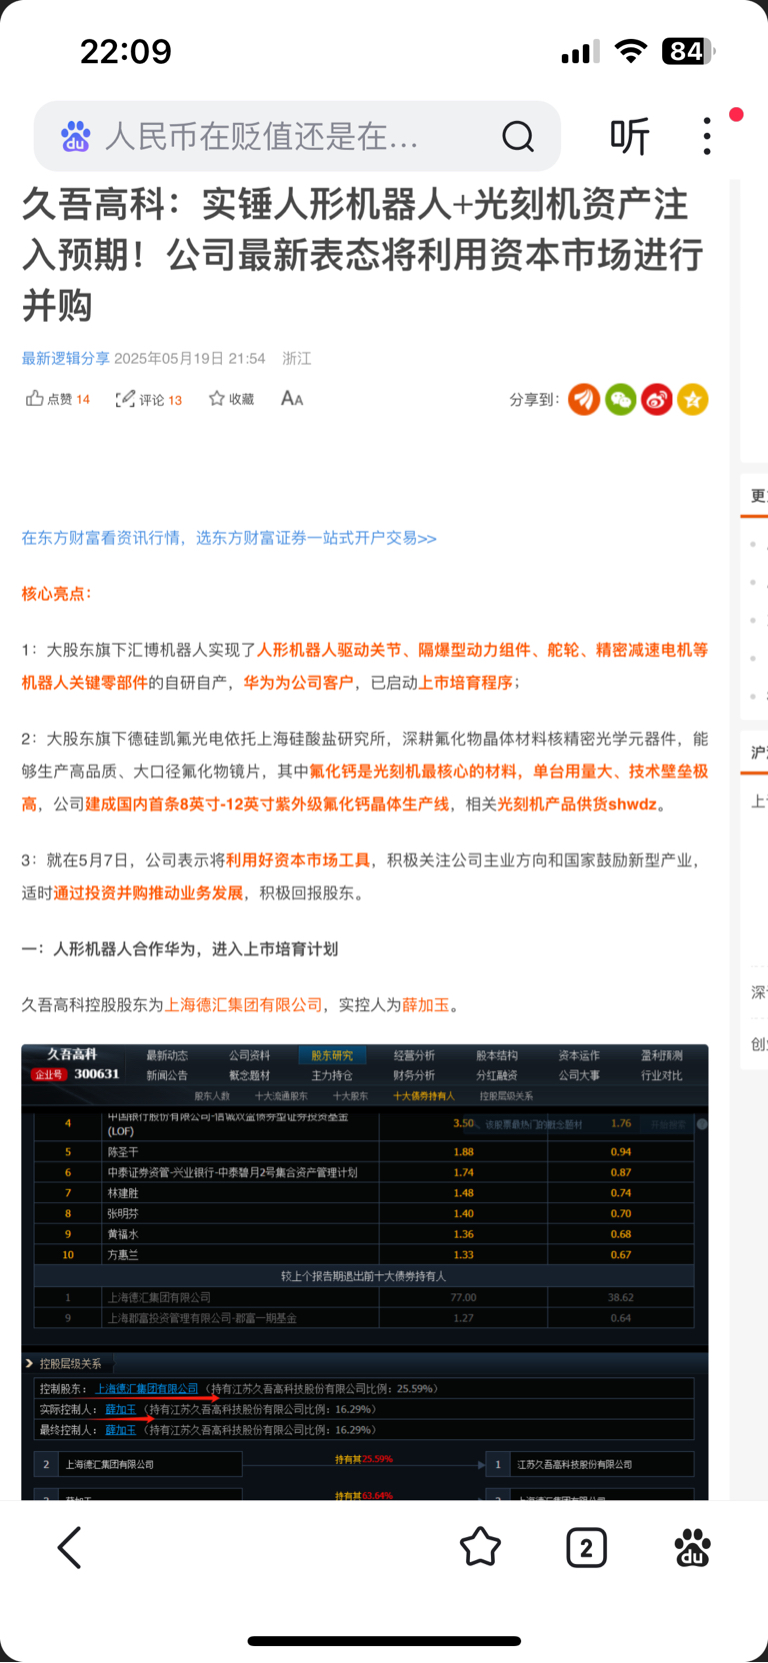Tap 股东研究 tab in embedded stock screenshot
This screenshot has width=768, height=1663.
coord(332,1055)
